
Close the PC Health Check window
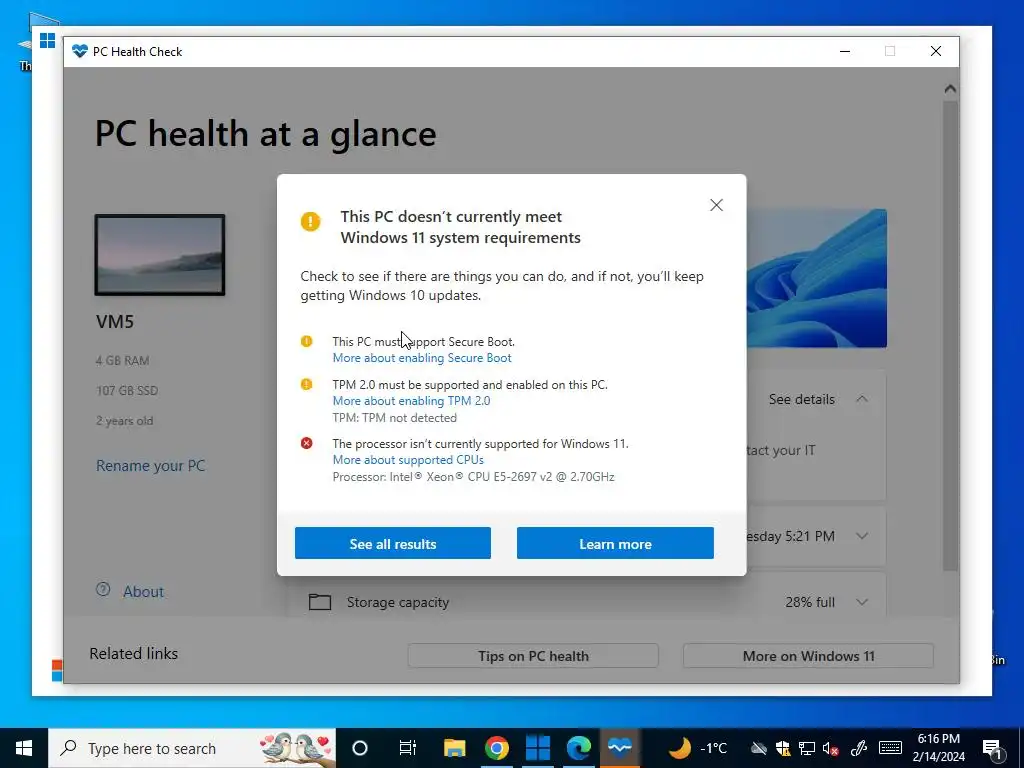[936, 52]
